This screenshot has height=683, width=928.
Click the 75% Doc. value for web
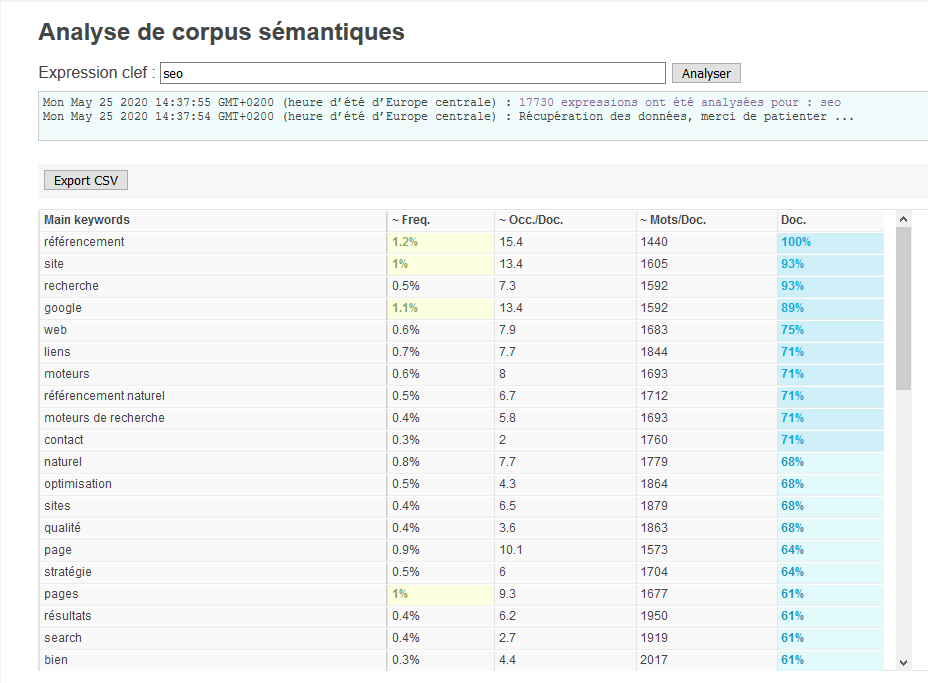(x=792, y=330)
